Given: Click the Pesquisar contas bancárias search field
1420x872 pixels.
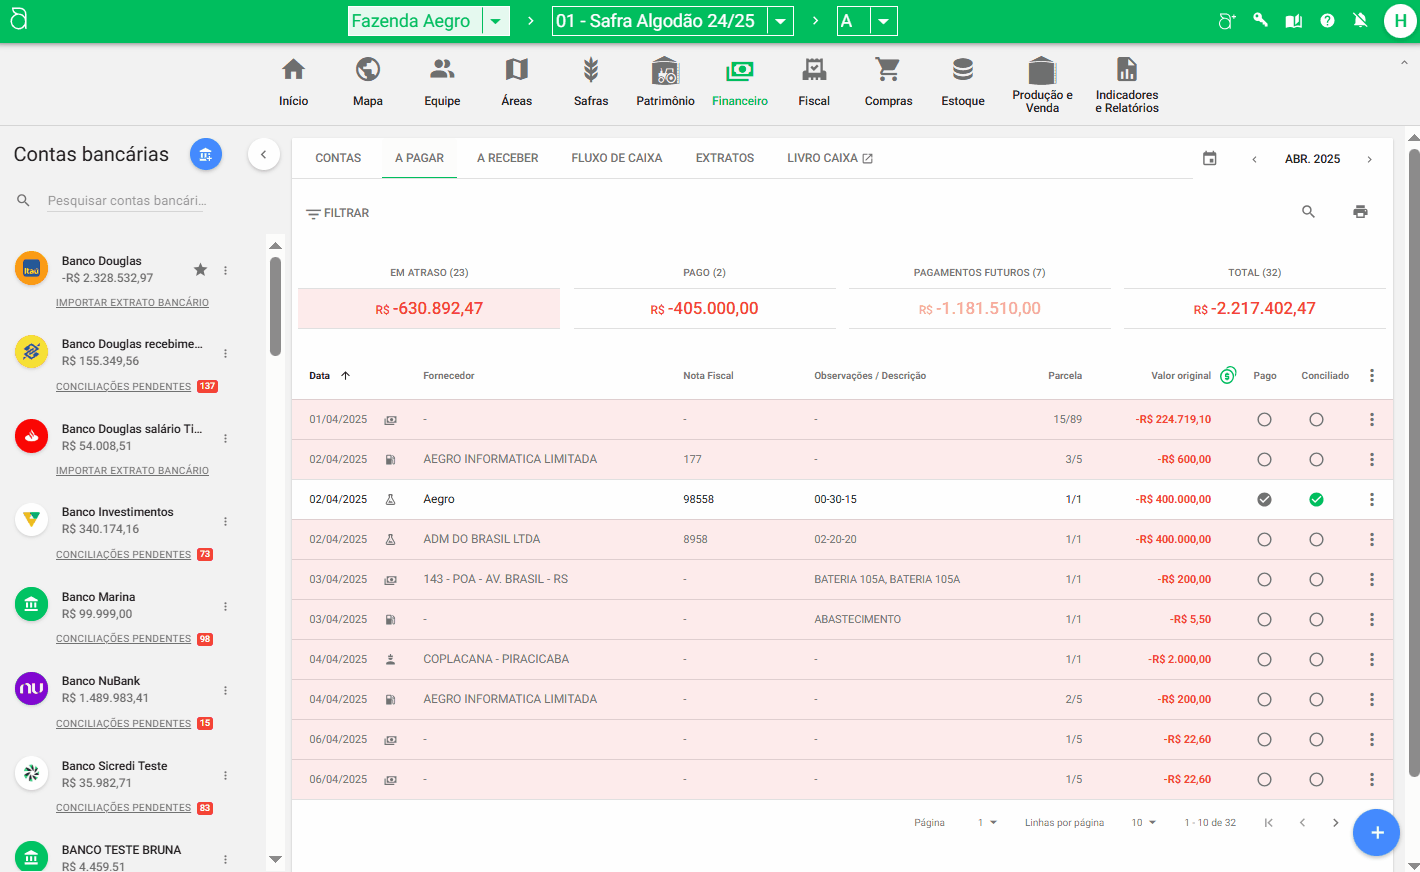Looking at the screenshot, I should pyautogui.click(x=127, y=201).
